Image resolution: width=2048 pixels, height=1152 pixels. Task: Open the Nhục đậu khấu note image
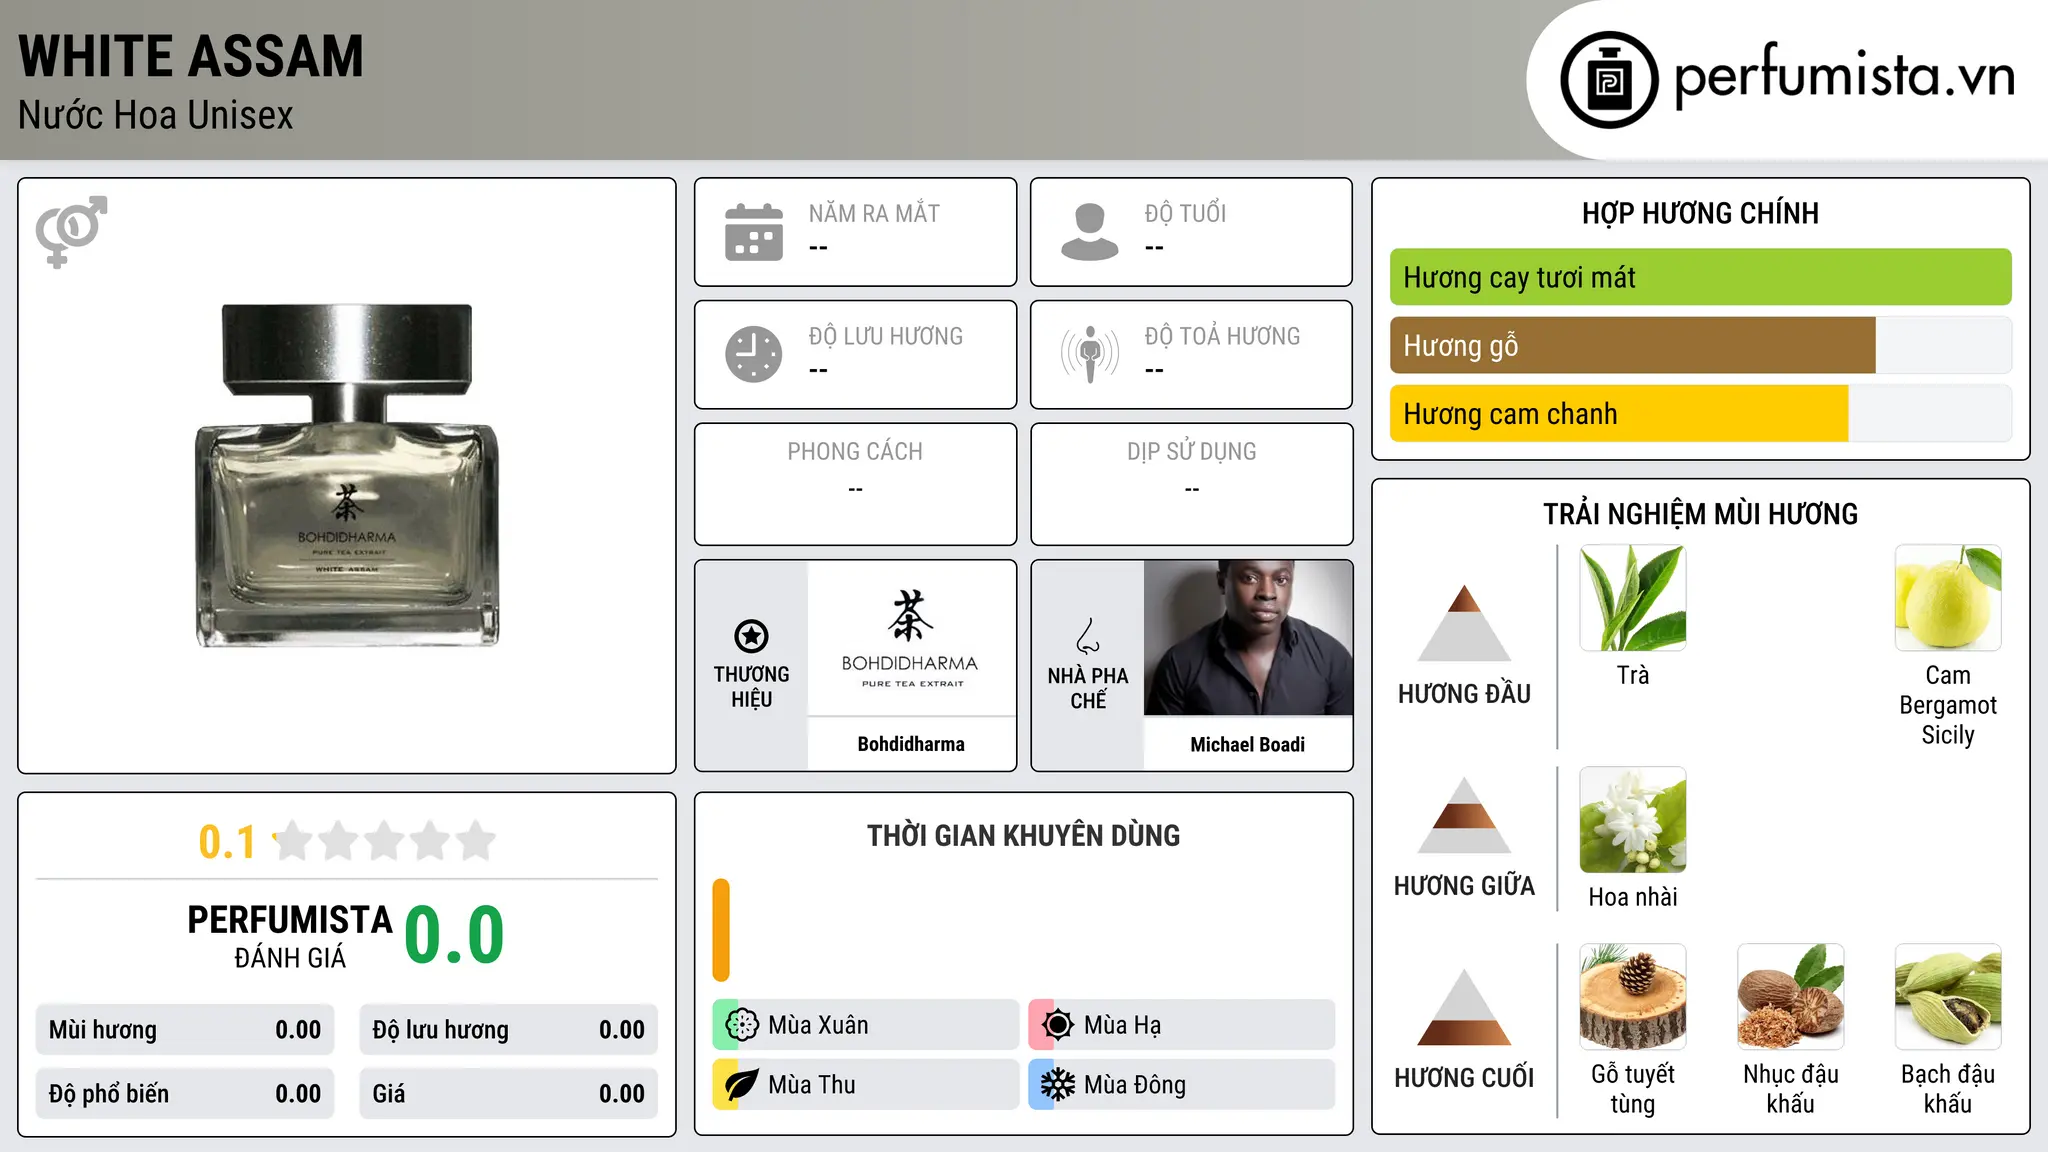(x=1790, y=997)
